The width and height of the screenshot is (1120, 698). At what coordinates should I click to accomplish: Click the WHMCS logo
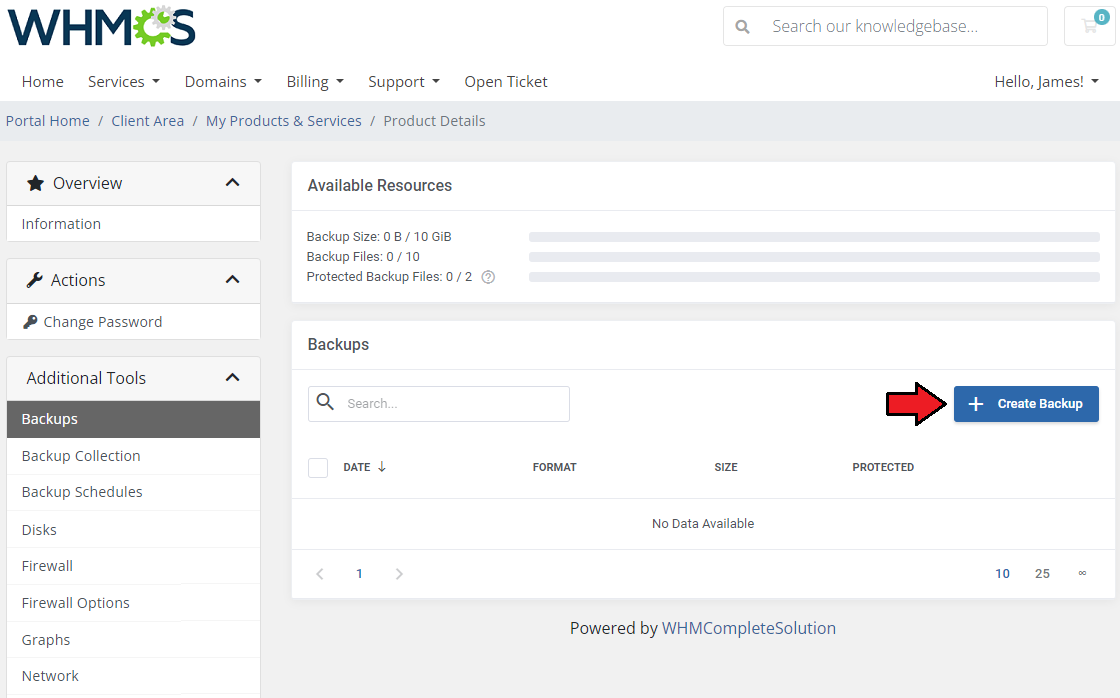[x=101, y=27]
